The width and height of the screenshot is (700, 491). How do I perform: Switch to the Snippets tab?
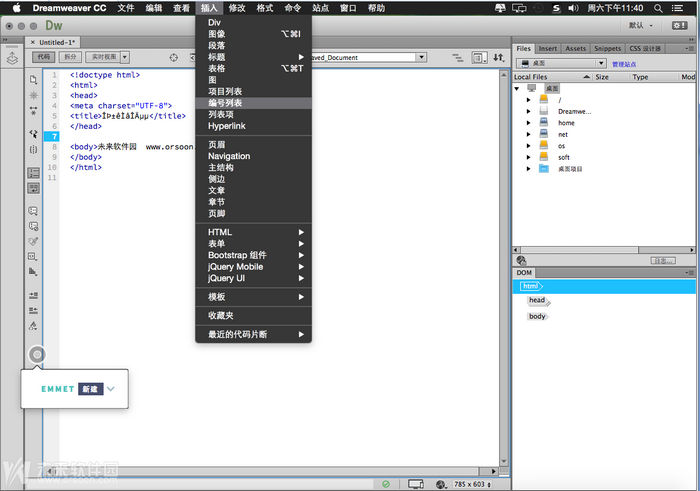click(x=607, y=49)
